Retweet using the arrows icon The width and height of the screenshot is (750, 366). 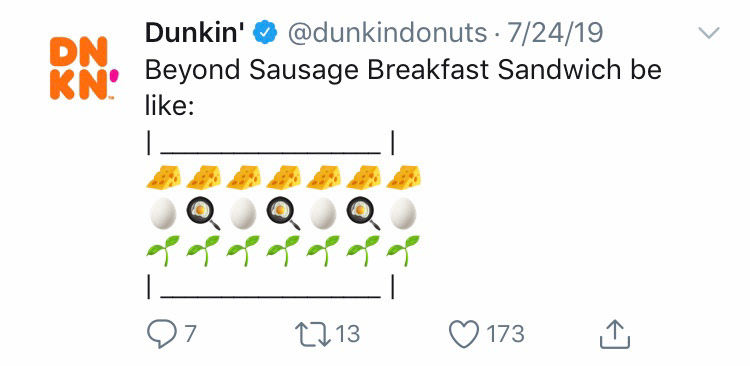coord(313,333)
